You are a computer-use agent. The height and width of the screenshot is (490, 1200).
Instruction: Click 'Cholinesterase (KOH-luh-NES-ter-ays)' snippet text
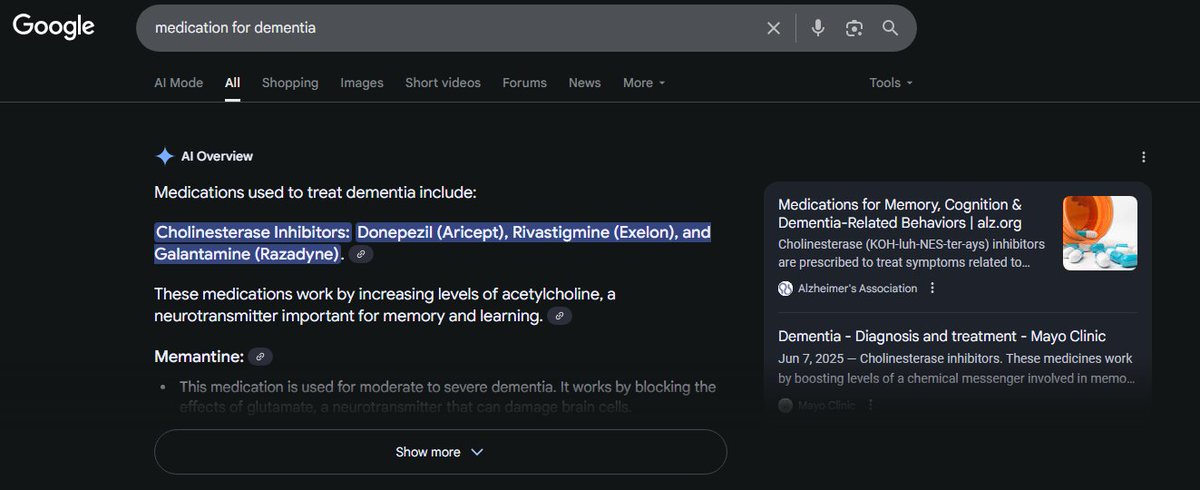911,253
